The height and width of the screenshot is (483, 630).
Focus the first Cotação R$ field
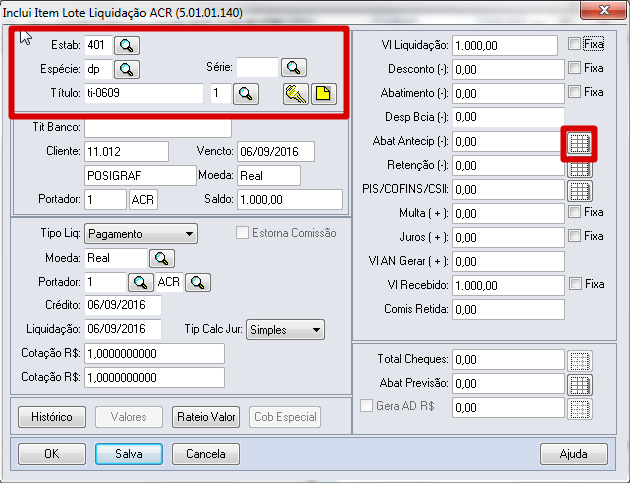(154, 354)
